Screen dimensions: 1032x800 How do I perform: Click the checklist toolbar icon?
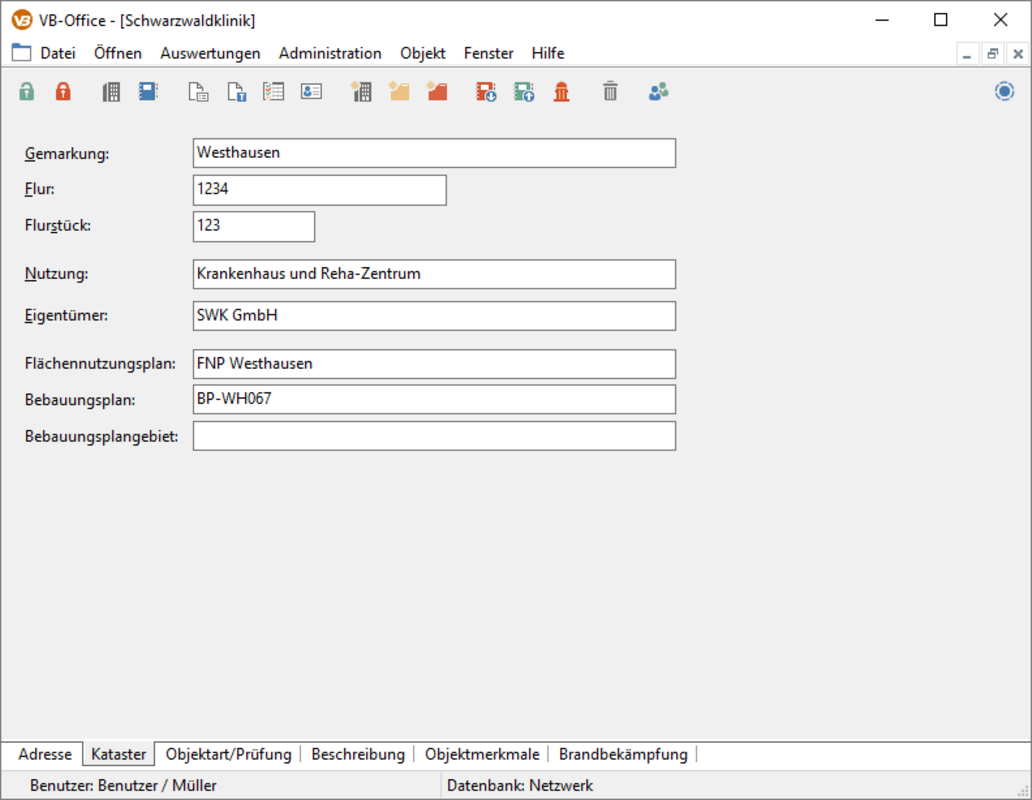[x=274, y=92]
